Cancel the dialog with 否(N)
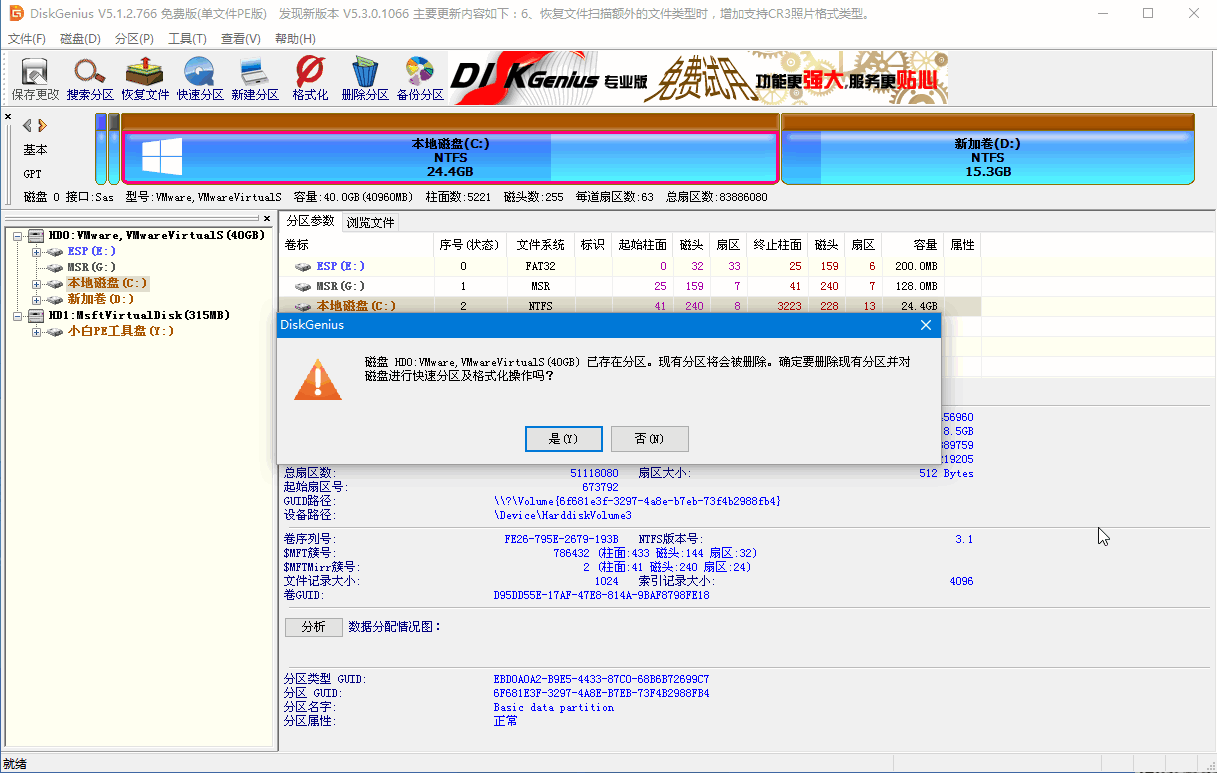The width and height of the screenshot is (1217, 773). point(650,438)
